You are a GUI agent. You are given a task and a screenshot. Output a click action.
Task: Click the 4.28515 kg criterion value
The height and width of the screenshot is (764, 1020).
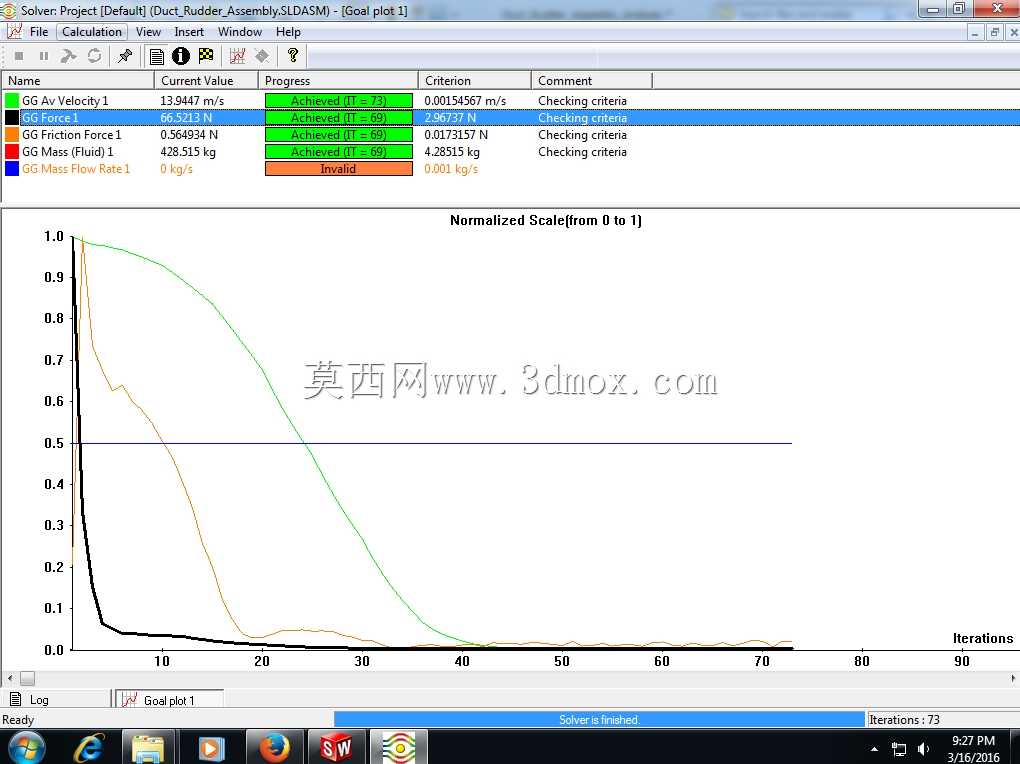[452, 152]
